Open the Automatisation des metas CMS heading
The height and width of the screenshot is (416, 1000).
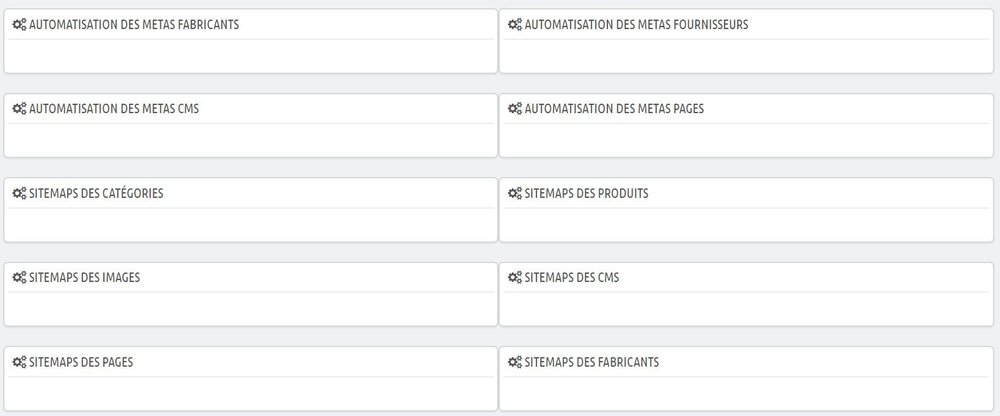(x=114, y=109)
